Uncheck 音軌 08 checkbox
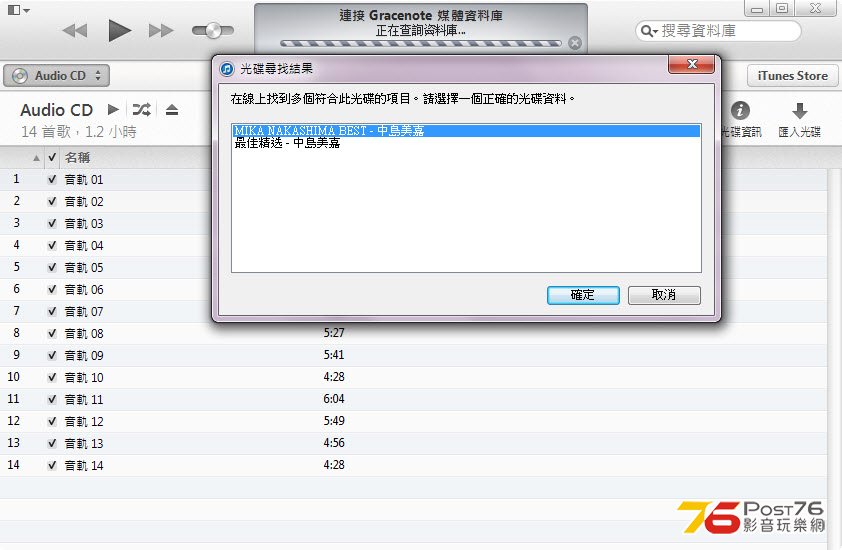The image size is (842, 550). 52,334
